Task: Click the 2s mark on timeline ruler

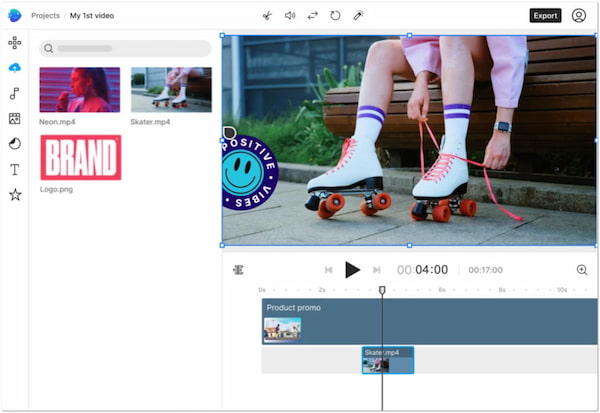Action: [322, 290]
